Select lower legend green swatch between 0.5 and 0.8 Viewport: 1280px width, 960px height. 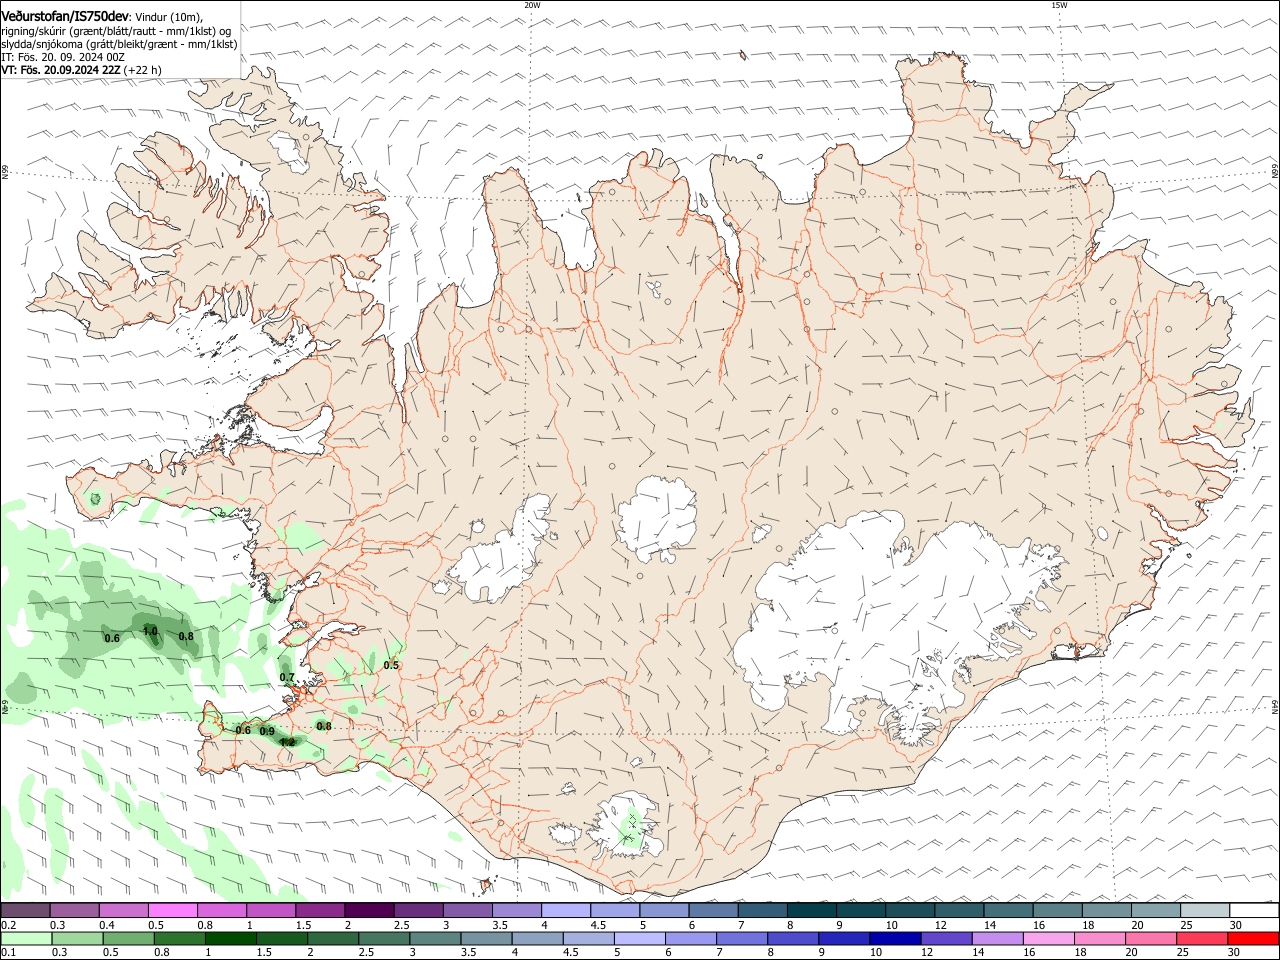(128, 939)
